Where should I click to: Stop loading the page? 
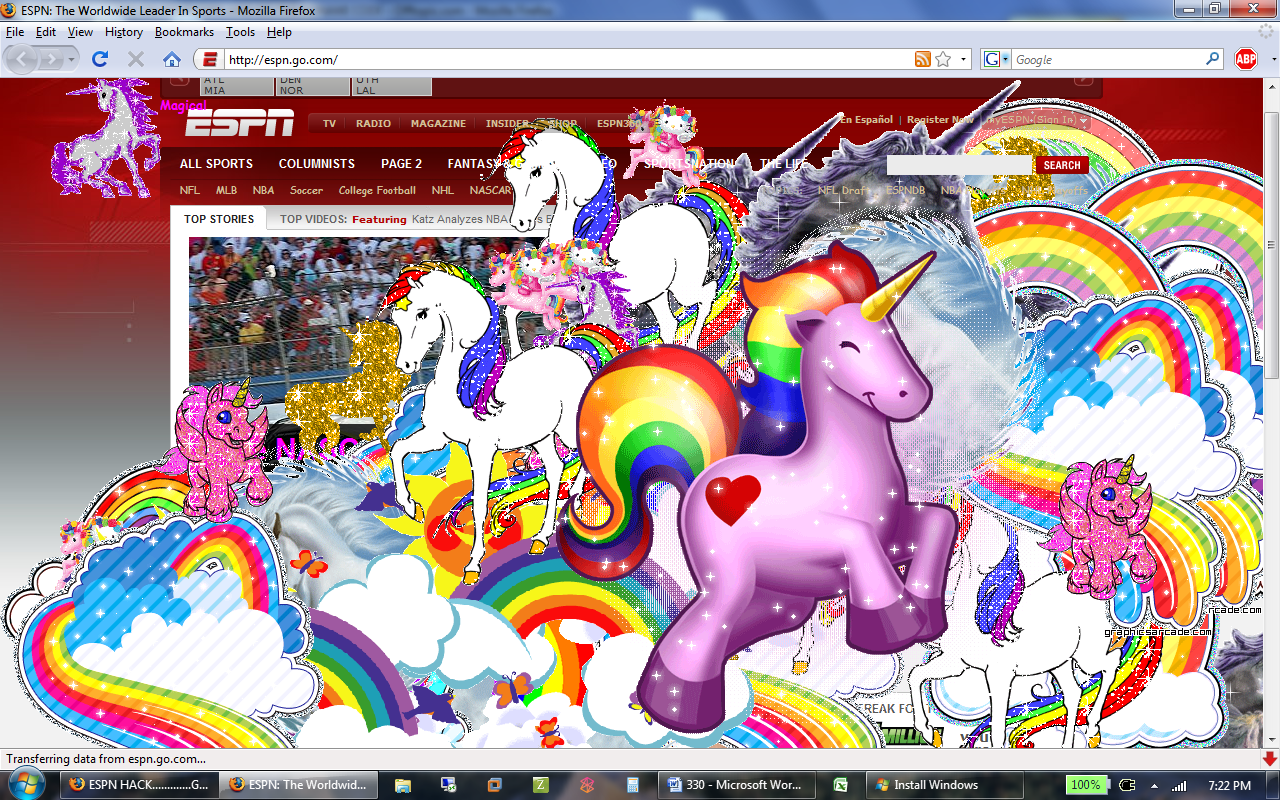coord(136,60)
